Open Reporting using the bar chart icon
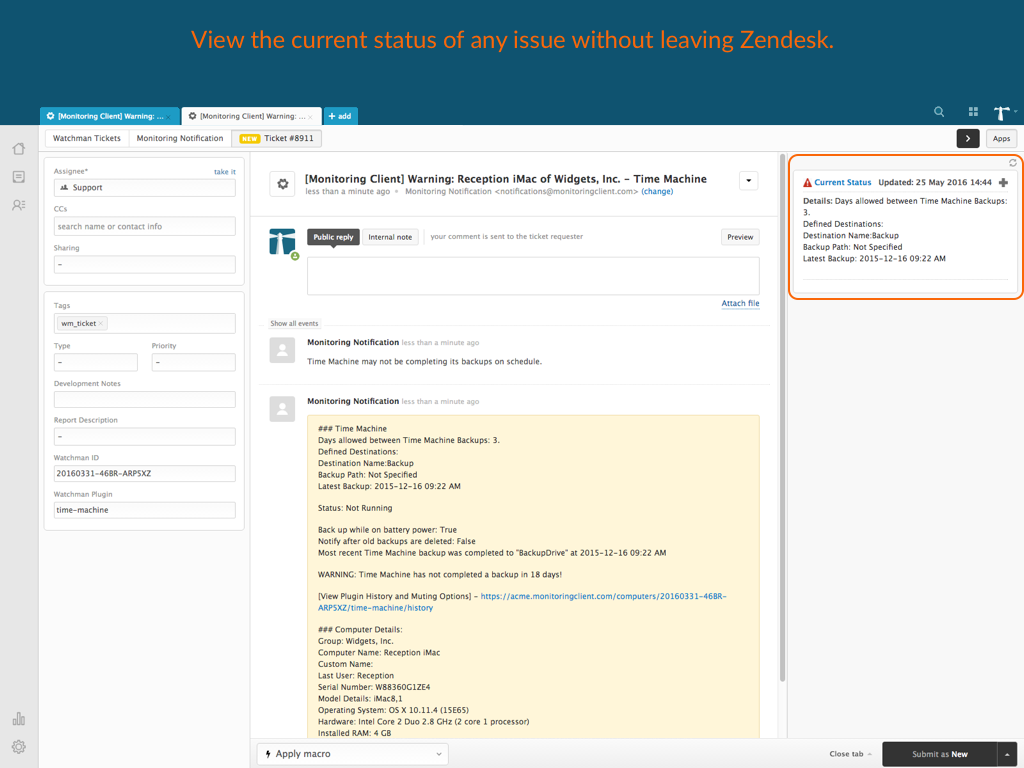The width and height of the screenshot is (1024, 768). tap(18, 718)
